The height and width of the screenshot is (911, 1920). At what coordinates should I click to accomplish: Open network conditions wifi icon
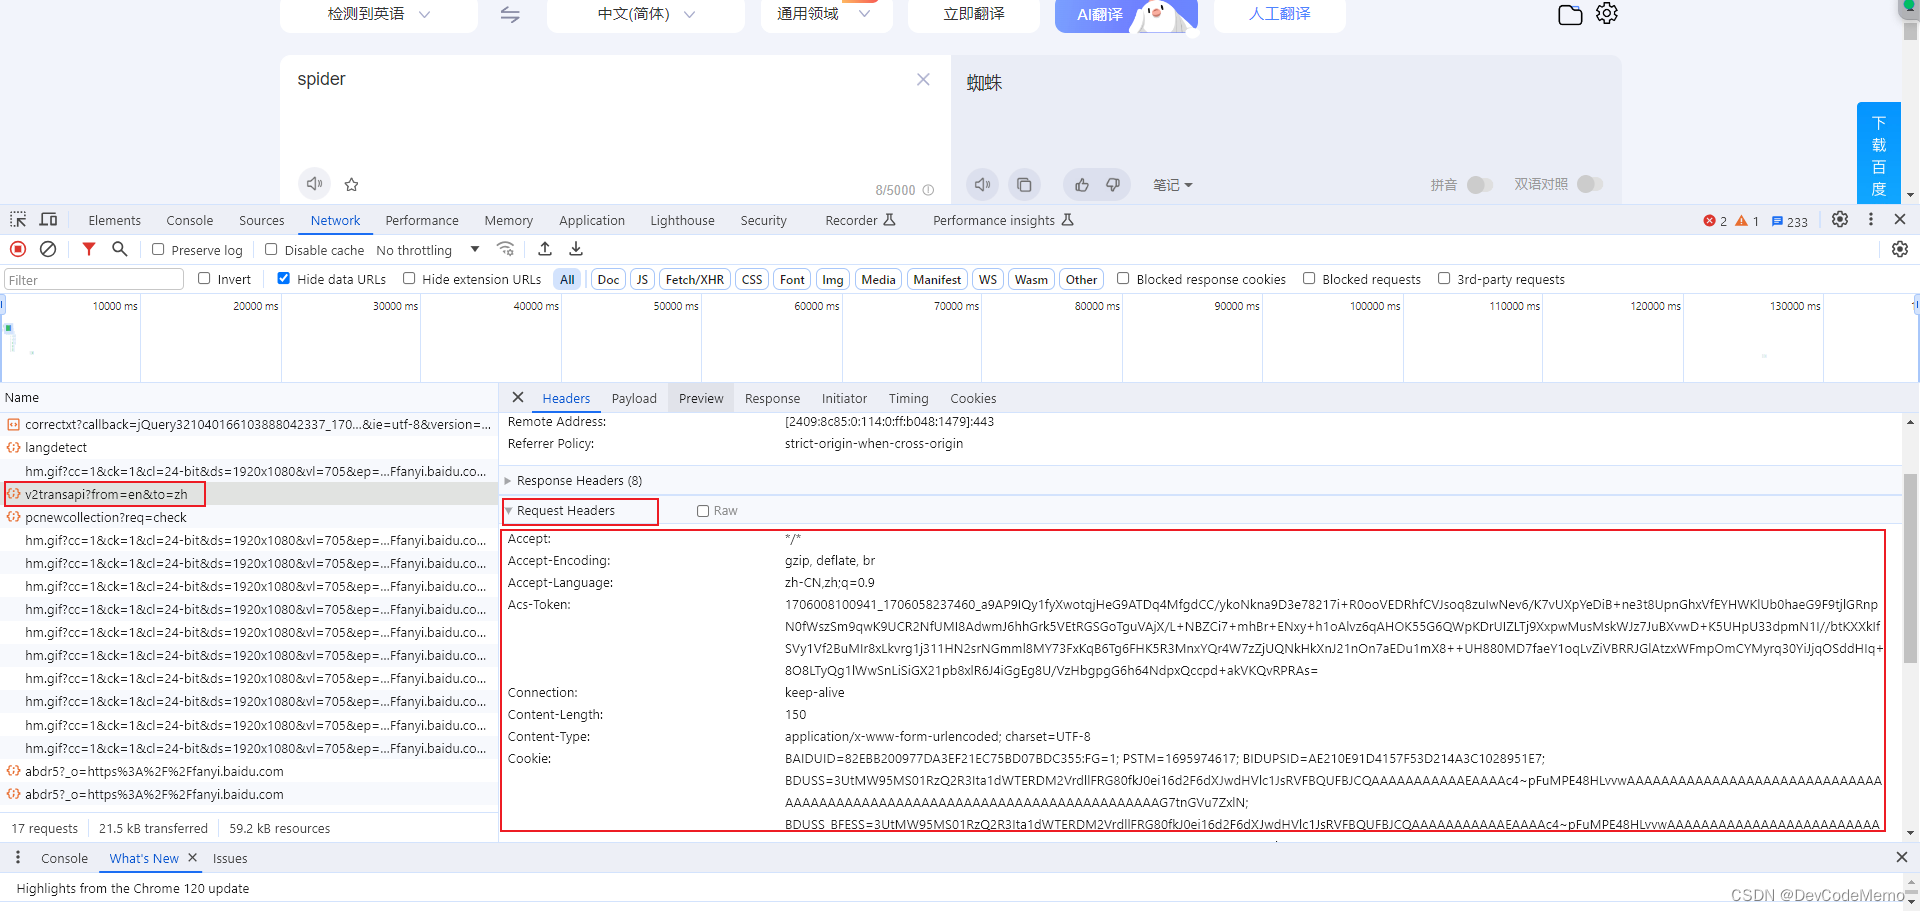coord(506,249)
